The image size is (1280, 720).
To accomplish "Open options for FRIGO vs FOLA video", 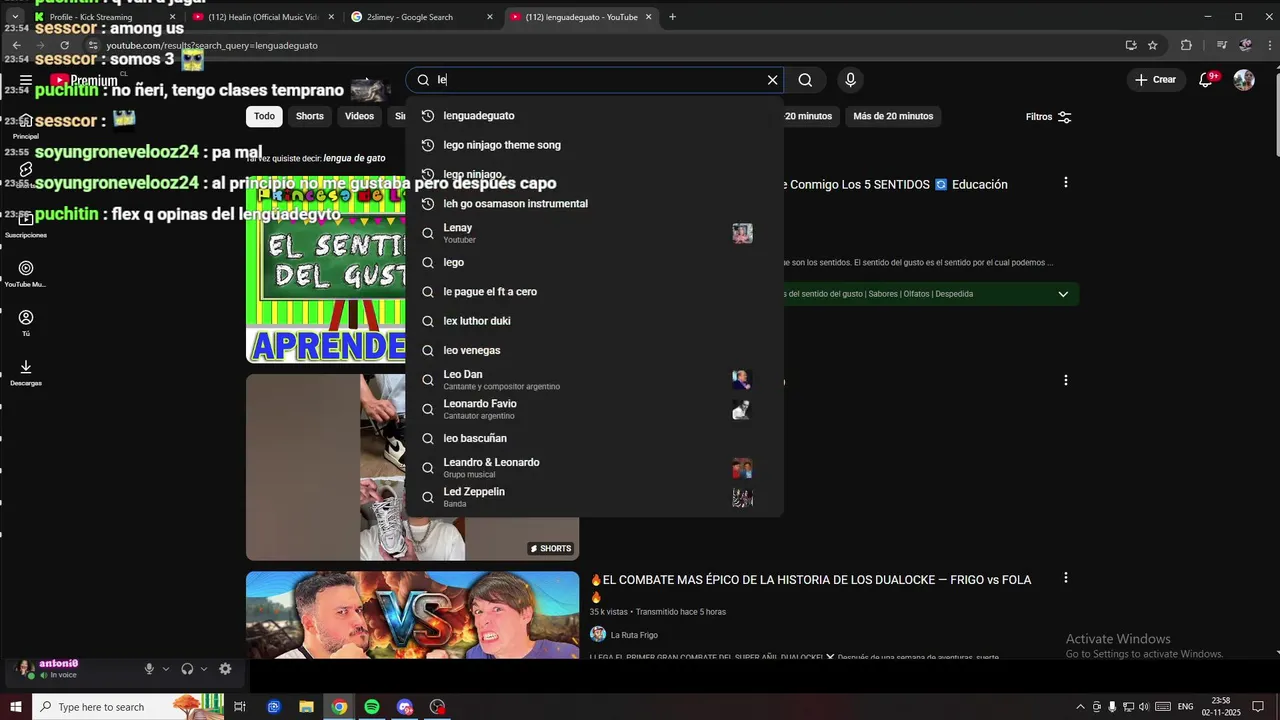I will (x=1065, y=578).
